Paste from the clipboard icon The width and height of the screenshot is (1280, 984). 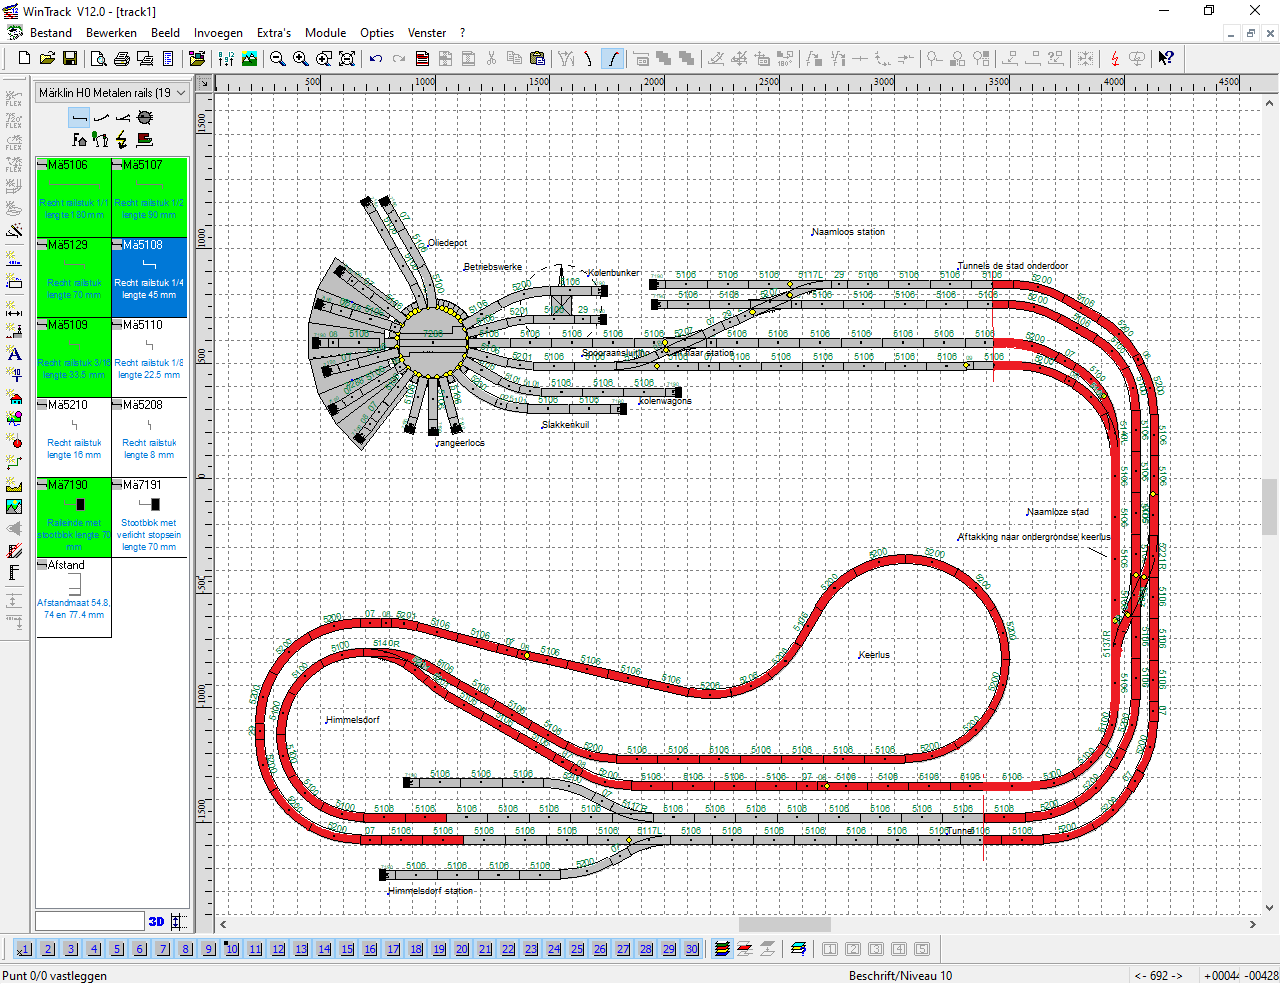(x=537, y=59)
